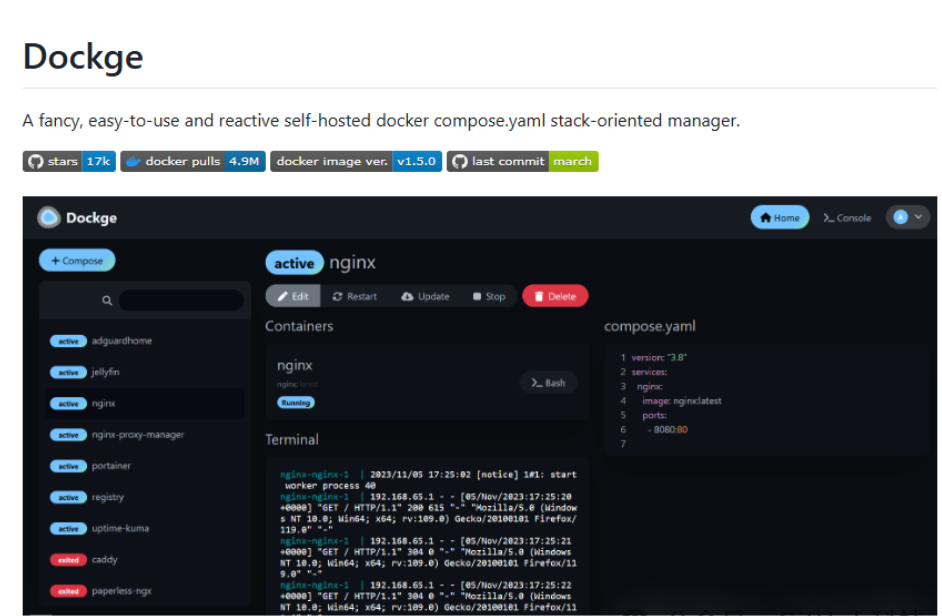Click the GitHub stars 17k badge
The height and width of the screenshot is (616, 942).
(69, 161)
